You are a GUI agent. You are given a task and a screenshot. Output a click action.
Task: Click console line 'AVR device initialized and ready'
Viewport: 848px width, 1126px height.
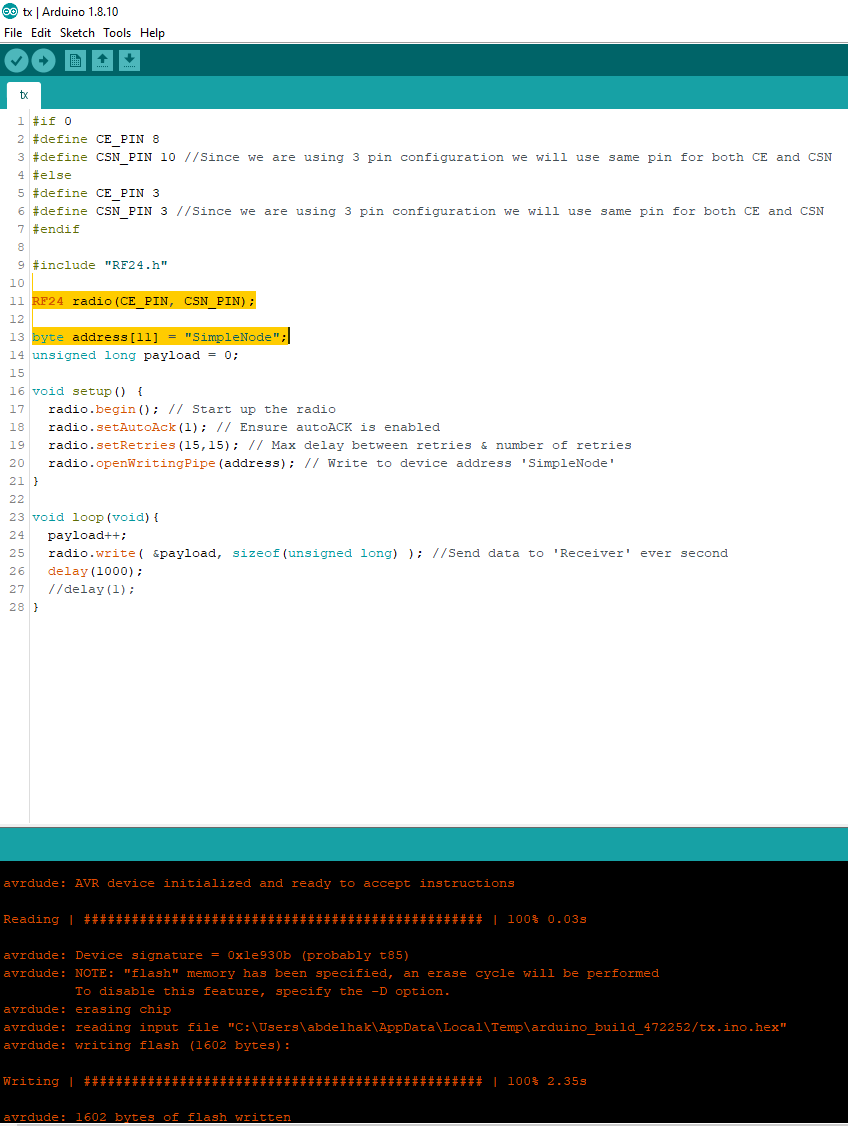[x=259, y=883]
